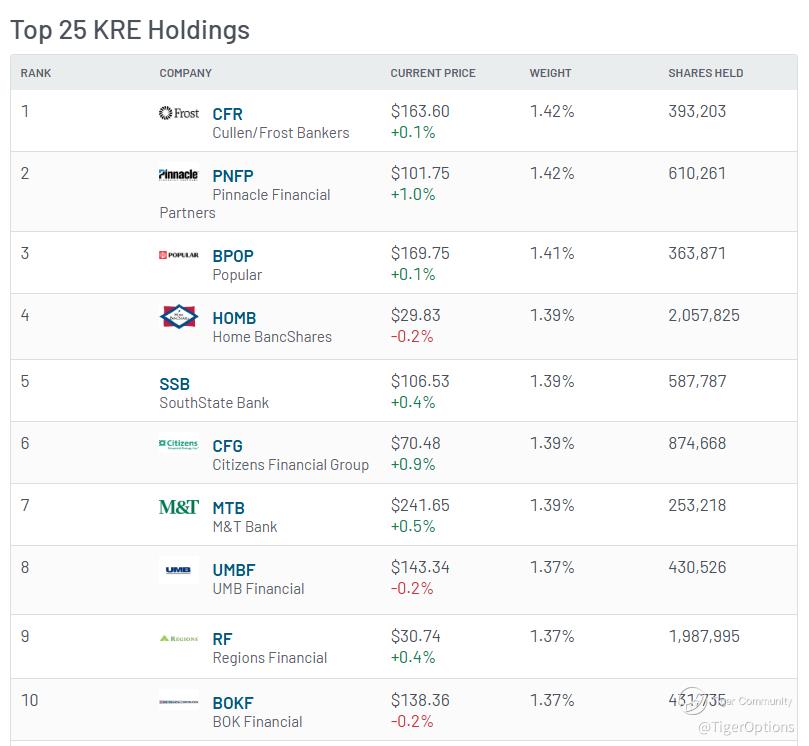The width and height of the screenshot is (809, 746).
Task: Click the M&T Bank logo
Action: [179, 507]
